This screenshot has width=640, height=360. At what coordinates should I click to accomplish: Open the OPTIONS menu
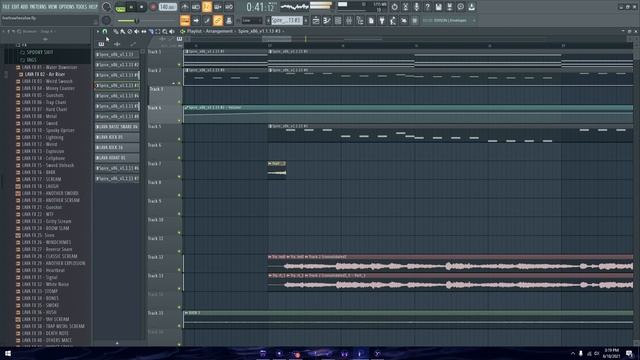(67, 7)
